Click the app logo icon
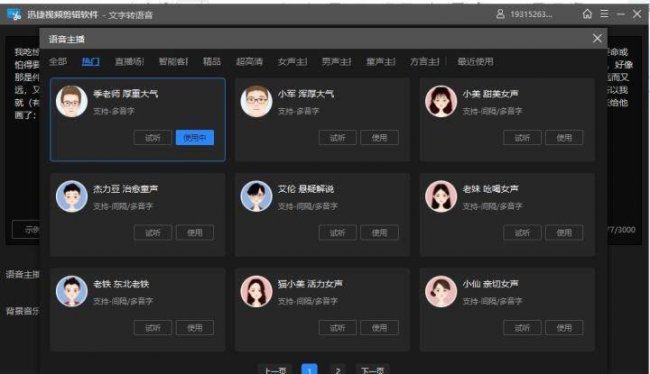 (x=14, y=15)
